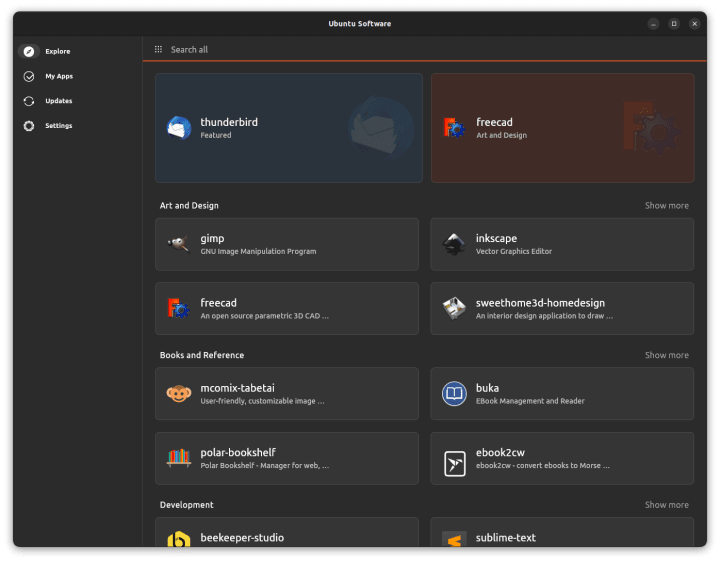Show more Art and Design apps
The height and width of the screenshot is (561, 720).
coord(667,206)
